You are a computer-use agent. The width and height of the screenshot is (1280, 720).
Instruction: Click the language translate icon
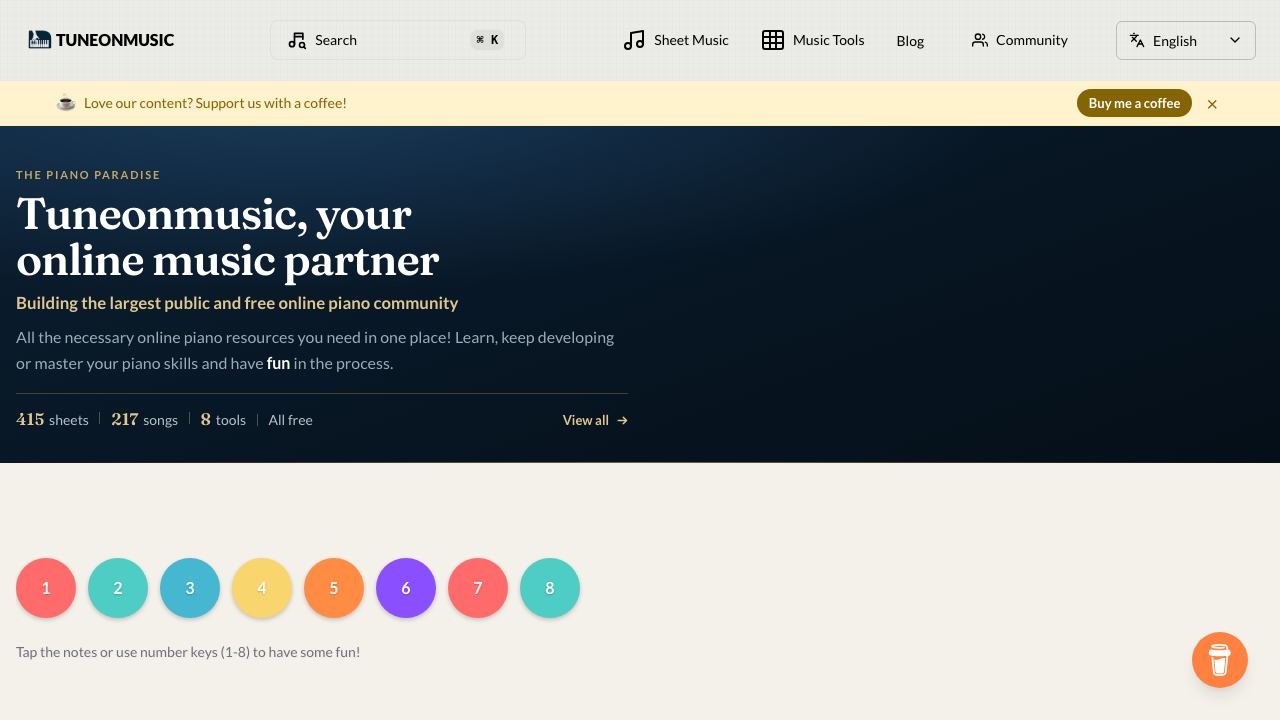click(x=1137, y=40)
